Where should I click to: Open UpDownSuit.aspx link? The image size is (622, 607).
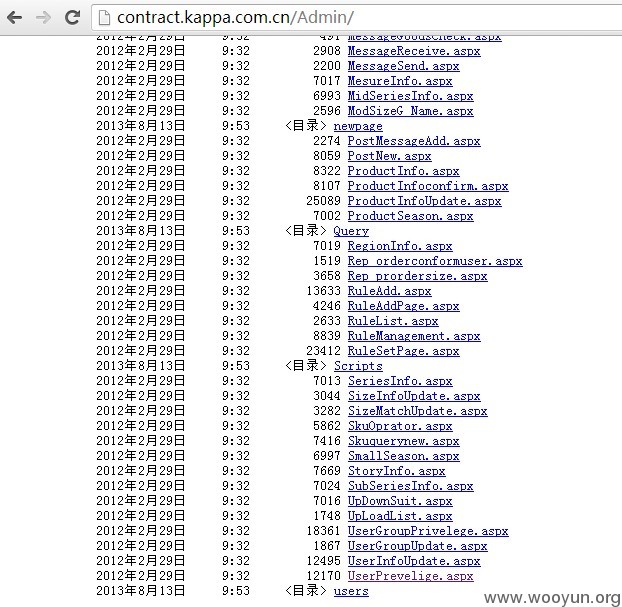[x=400, y=501]
